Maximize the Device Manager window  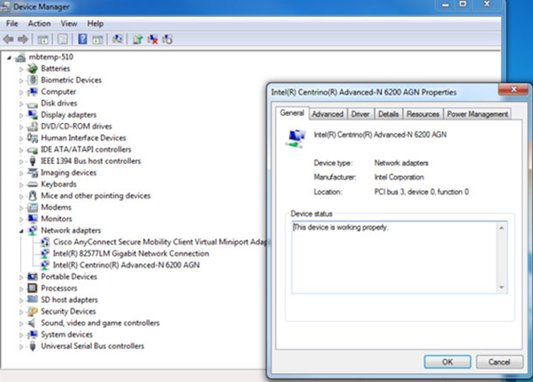(463, 4)
